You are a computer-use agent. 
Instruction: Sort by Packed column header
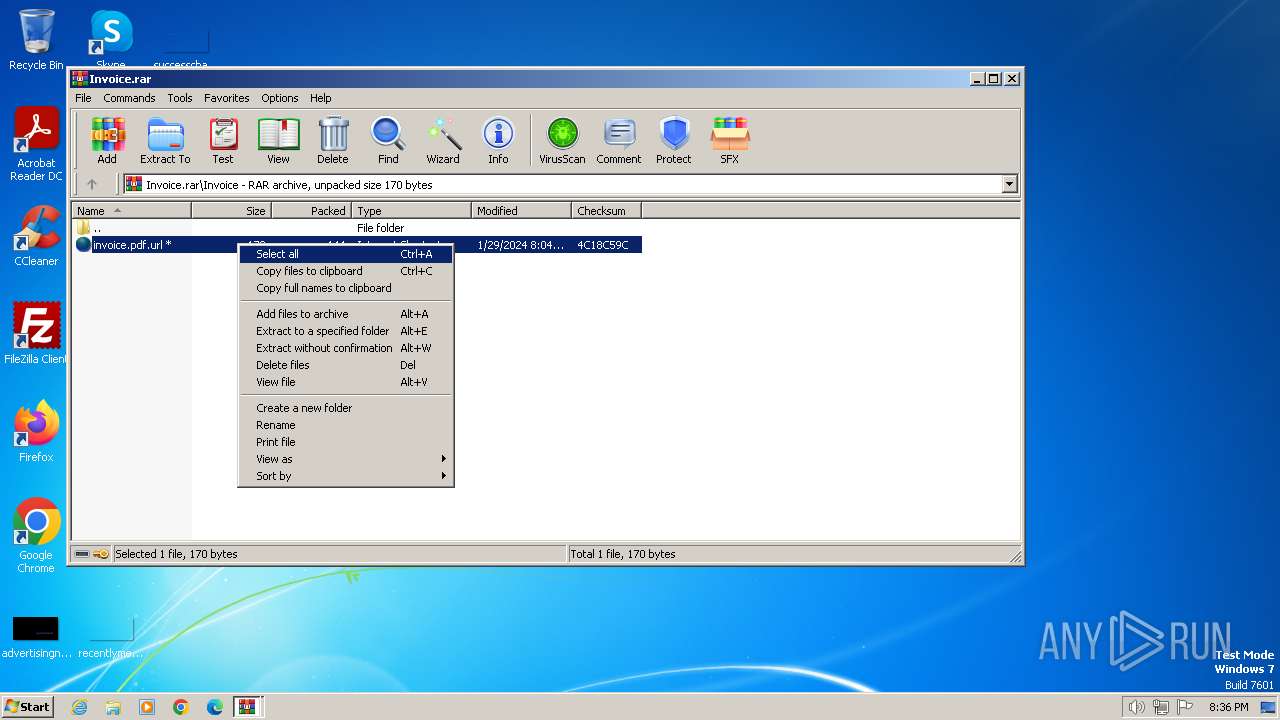(311, 211)
